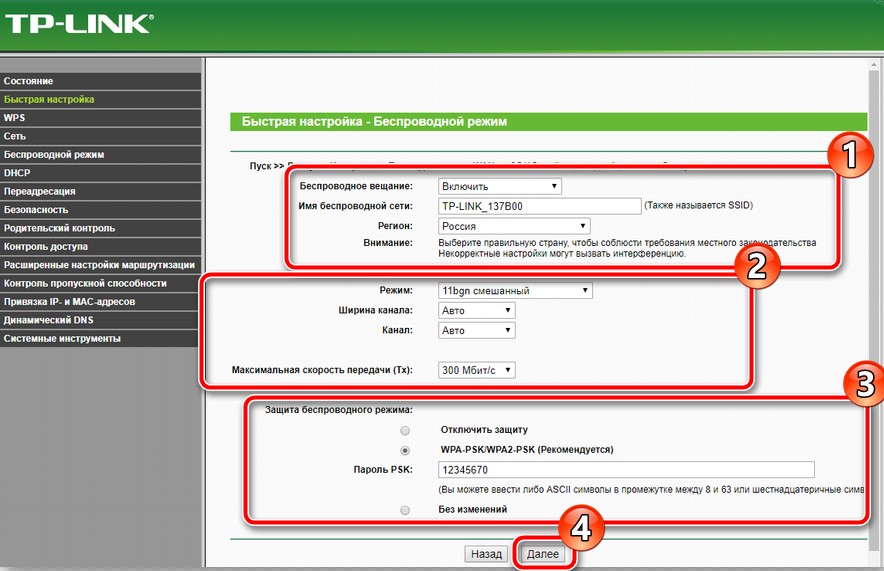Open the Состояние menu item

tap(100, 81)
